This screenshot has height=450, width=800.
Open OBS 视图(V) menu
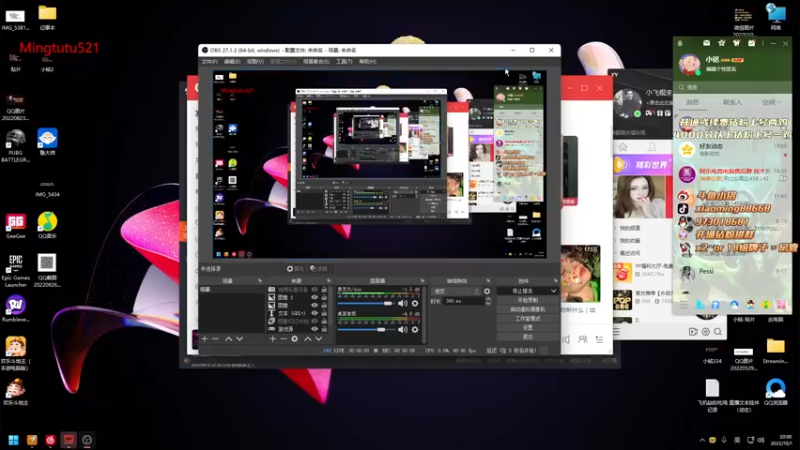pos(255,61)
